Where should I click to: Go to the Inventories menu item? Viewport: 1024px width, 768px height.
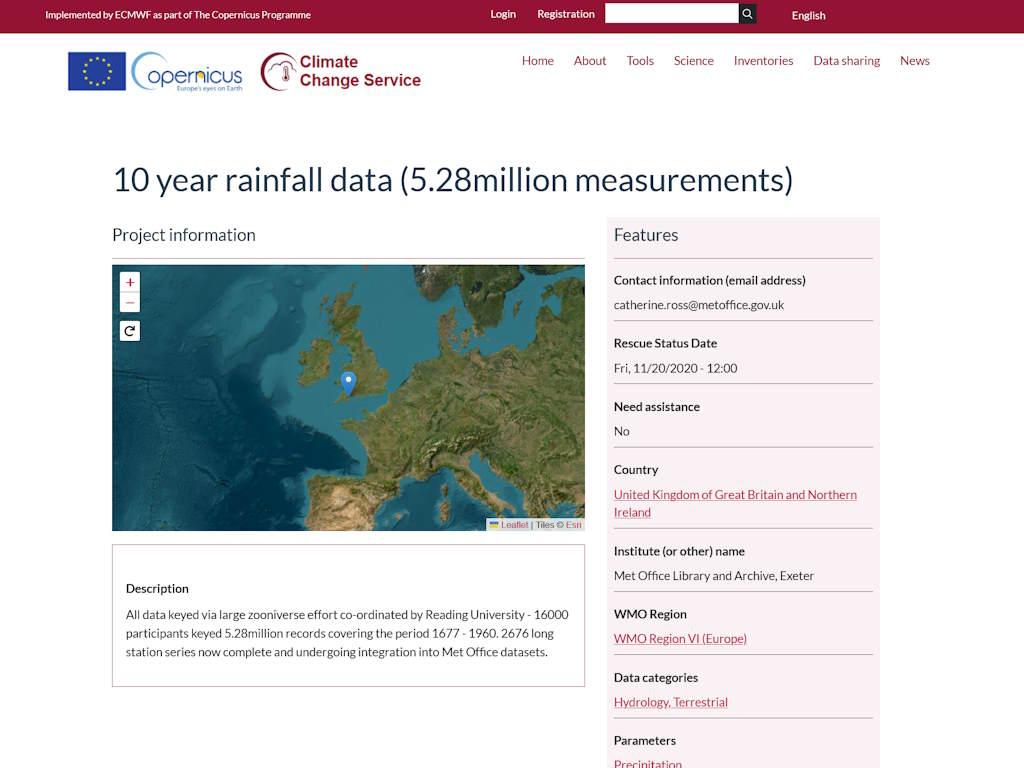763,61
